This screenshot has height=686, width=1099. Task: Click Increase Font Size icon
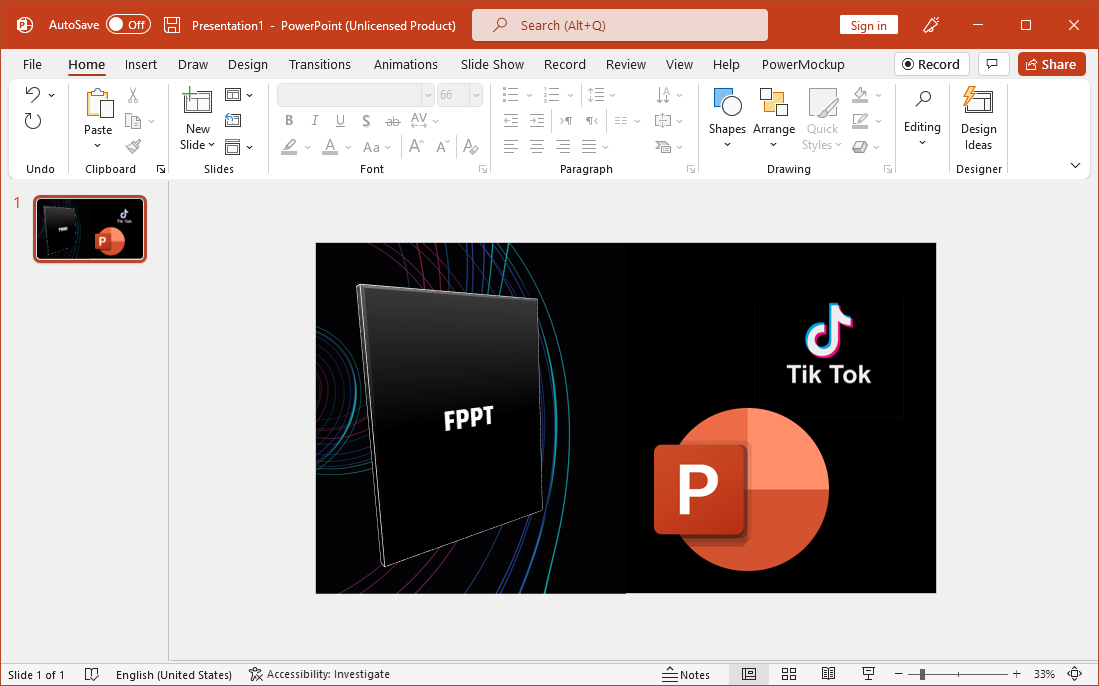point(416,146)
